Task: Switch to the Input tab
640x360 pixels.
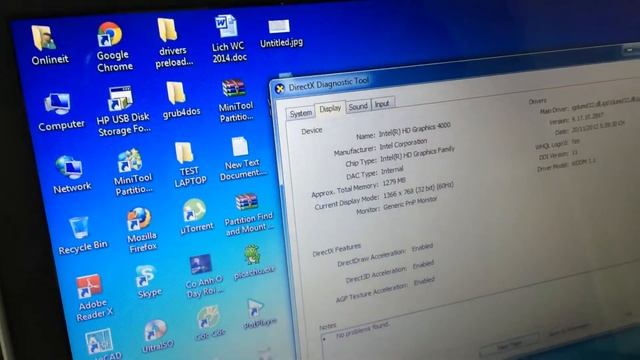Action: click(382, 104)
